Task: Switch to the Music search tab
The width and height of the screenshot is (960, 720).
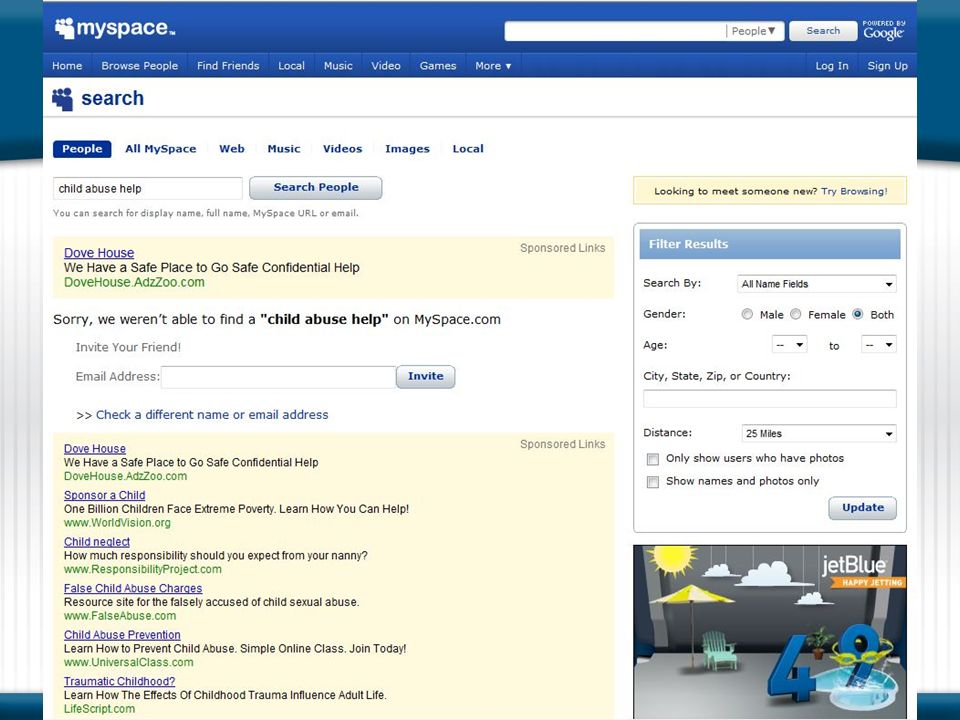Action: click(283, 149)
